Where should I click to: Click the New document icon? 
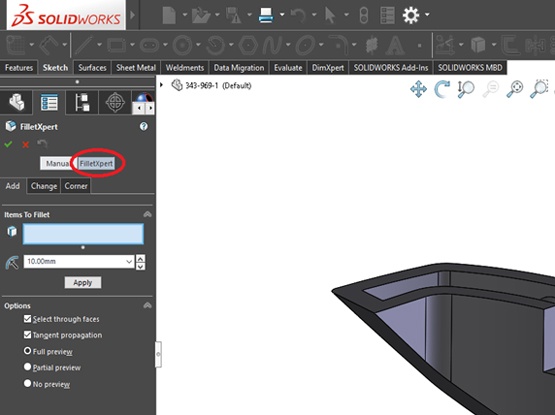coord(169,16)
